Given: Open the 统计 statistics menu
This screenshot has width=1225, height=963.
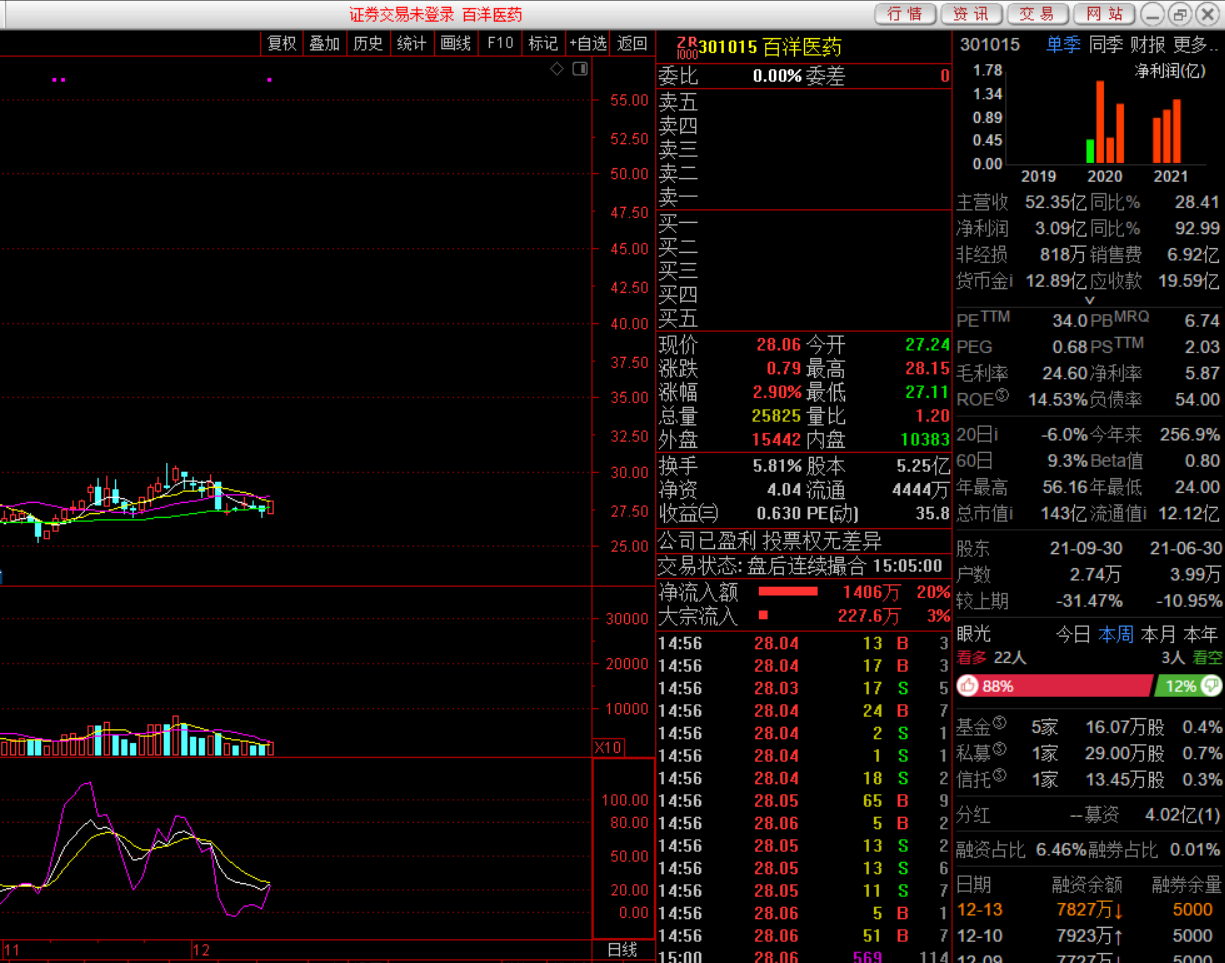Looking at the screenshot, I should point(412,43).
